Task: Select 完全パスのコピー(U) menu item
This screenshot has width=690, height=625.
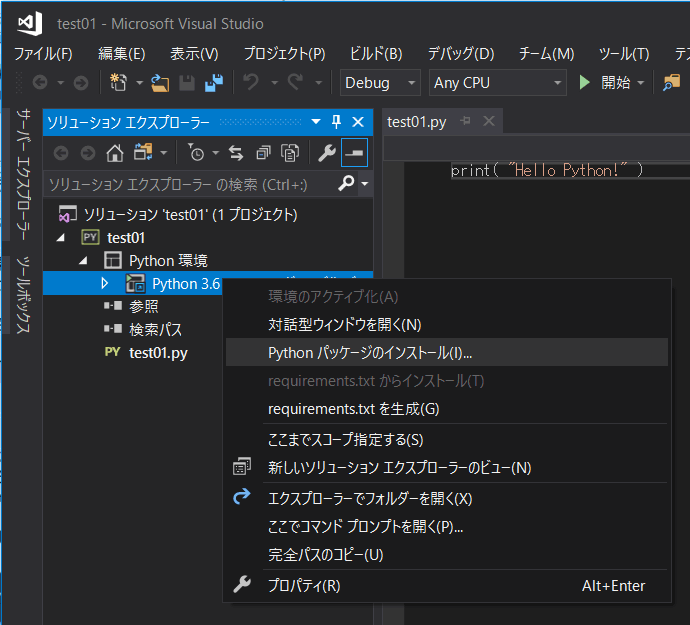Action: pyautogui.click(x=447, y=555)
